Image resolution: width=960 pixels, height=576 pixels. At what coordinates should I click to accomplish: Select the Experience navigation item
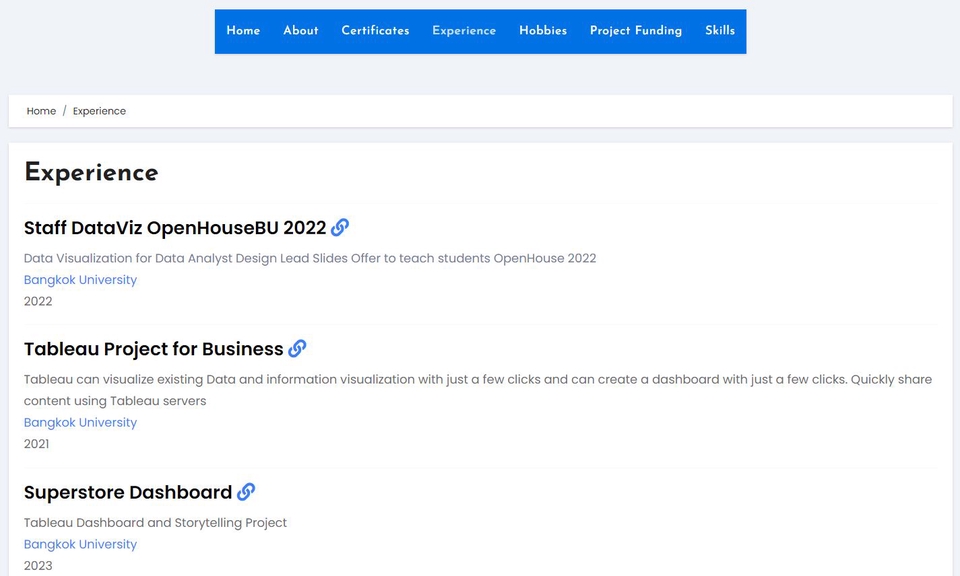coord(464,31)
